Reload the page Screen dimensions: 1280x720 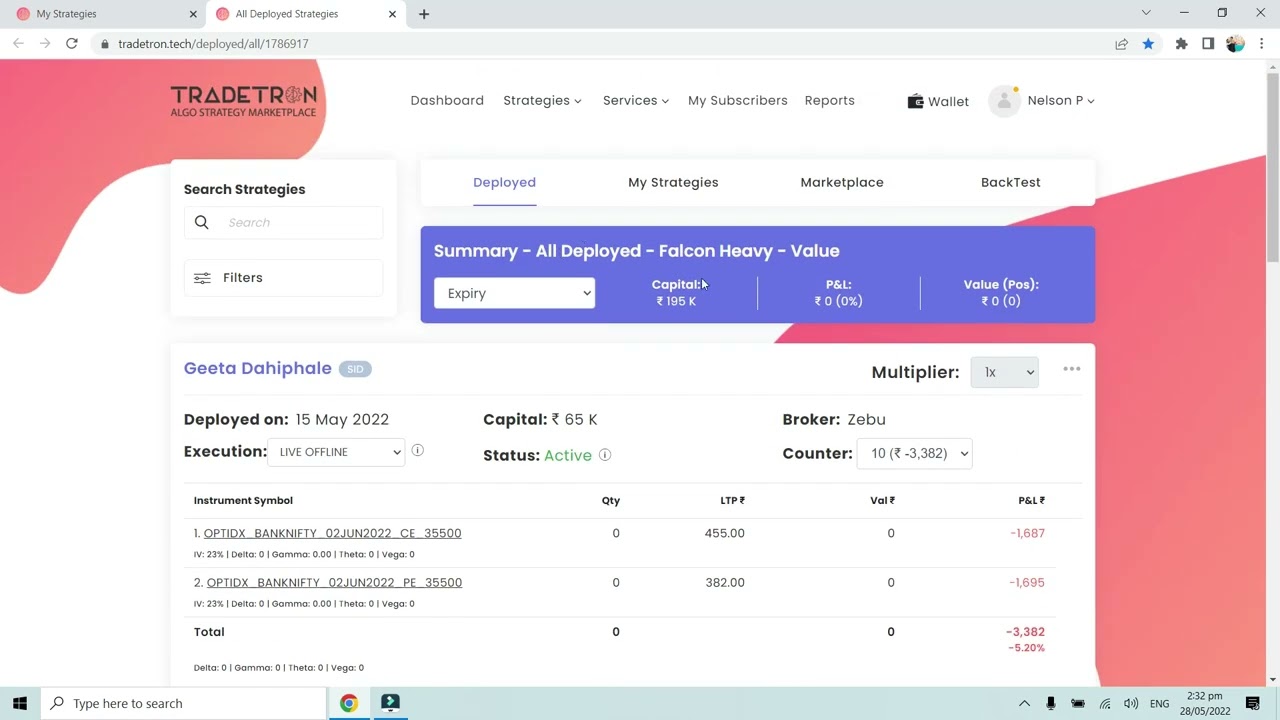click(x=72, y=43)
